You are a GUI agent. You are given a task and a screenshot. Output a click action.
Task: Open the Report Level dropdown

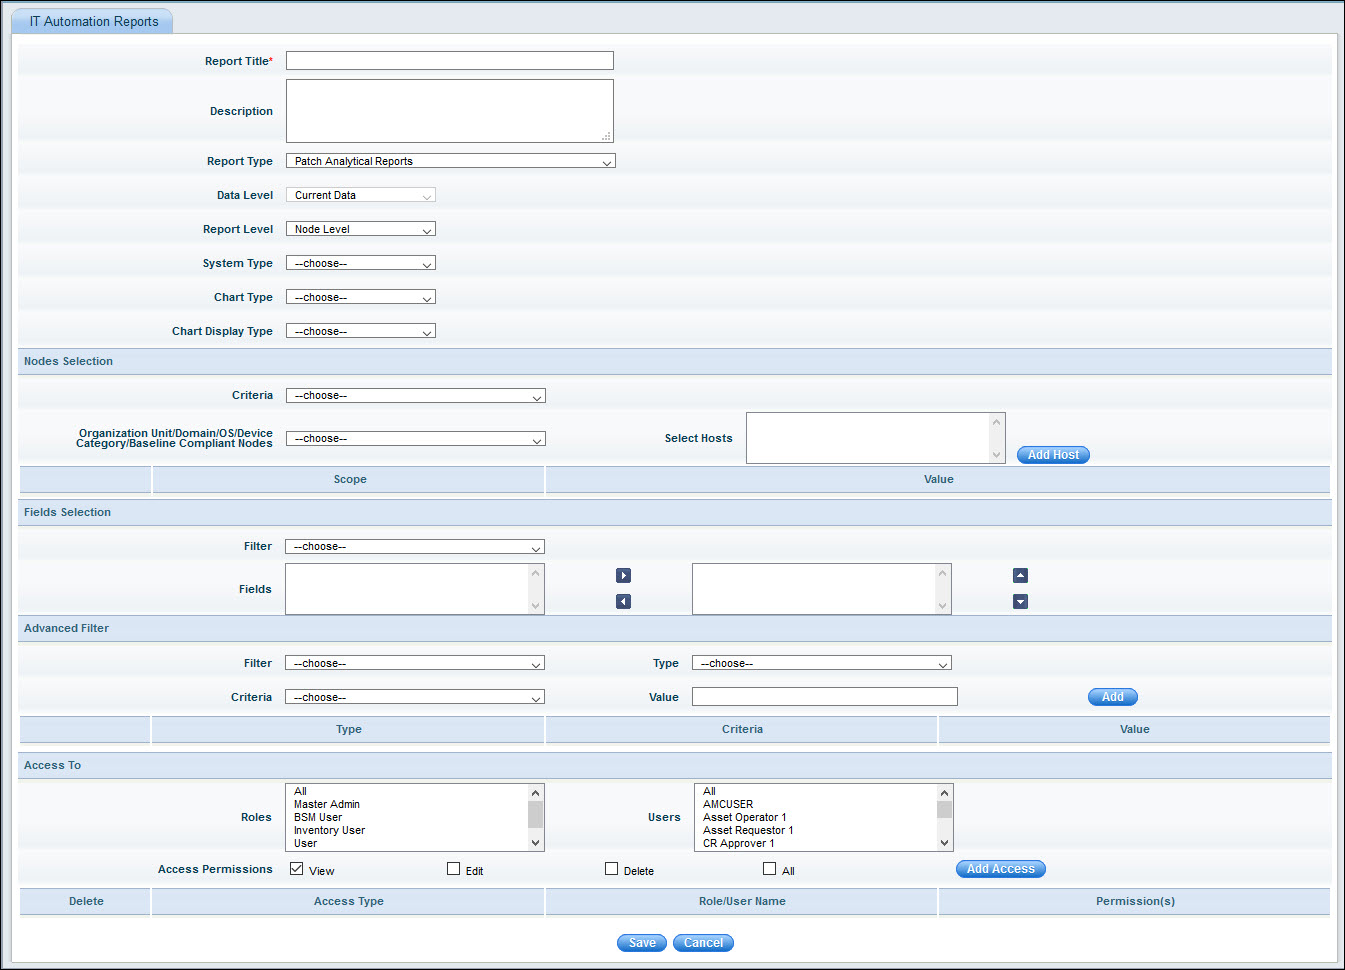[x=360, y=229]
